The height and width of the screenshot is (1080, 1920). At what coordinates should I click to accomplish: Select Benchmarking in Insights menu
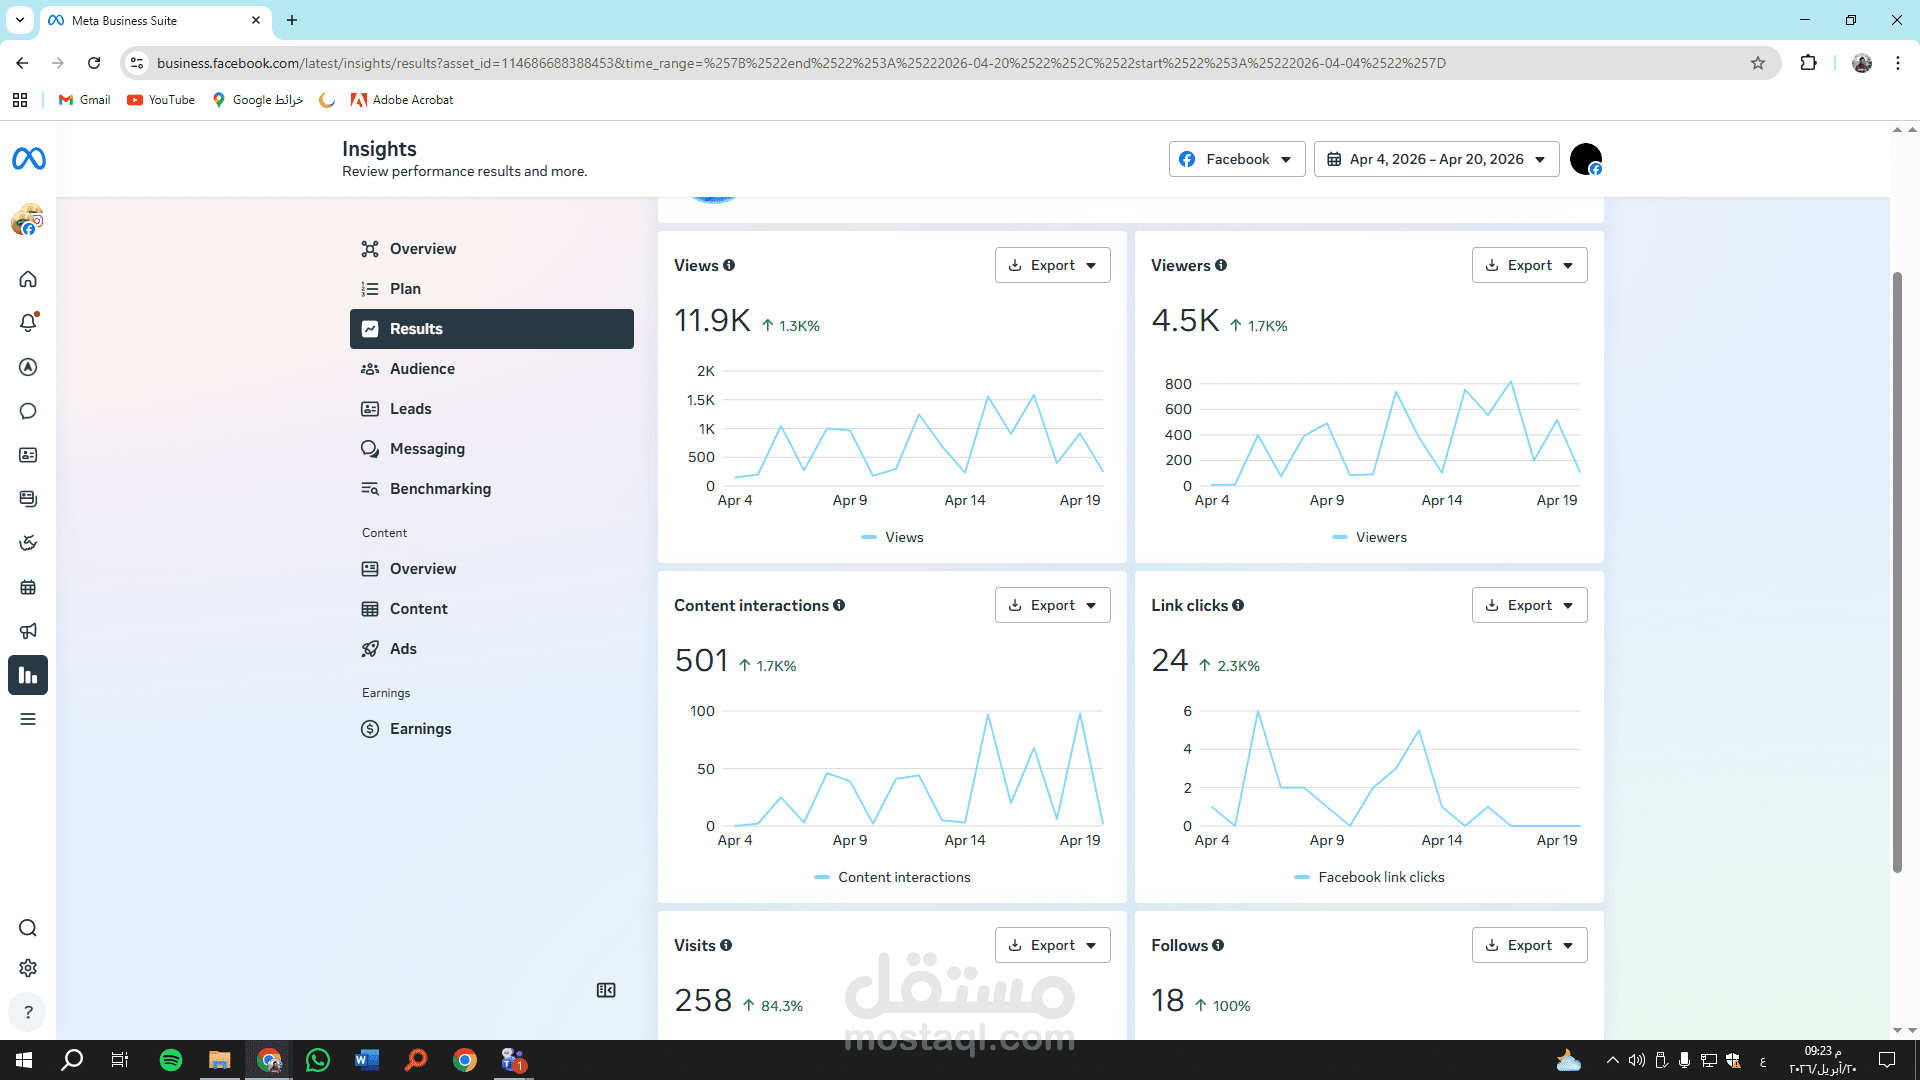[x=440, y=489]
